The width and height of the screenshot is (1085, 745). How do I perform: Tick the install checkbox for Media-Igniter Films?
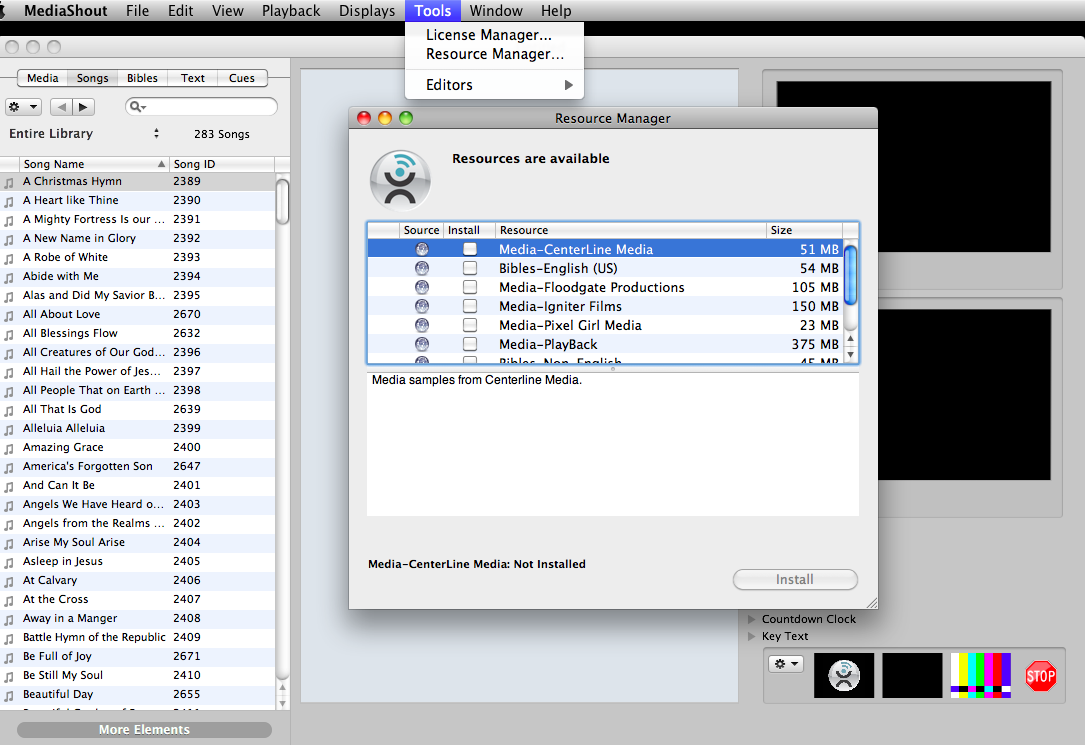tap(470, 306)
